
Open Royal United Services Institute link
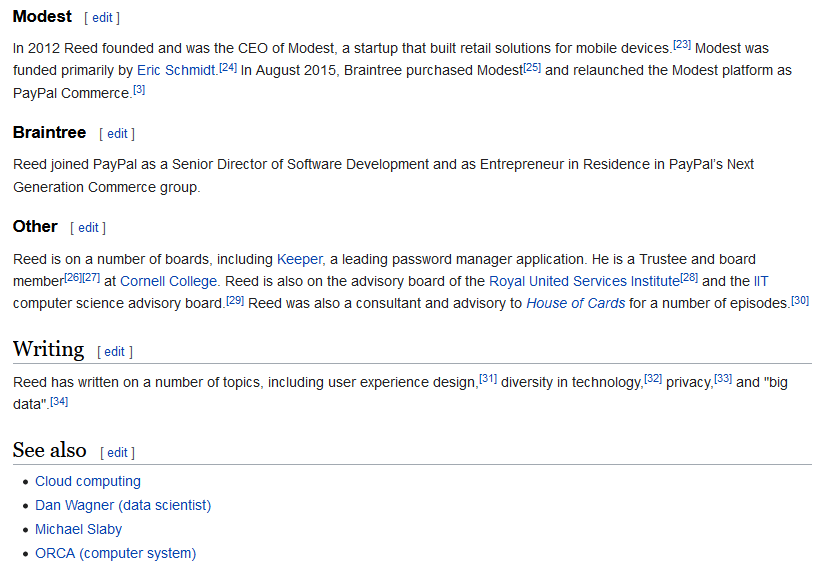pos(584,282)
